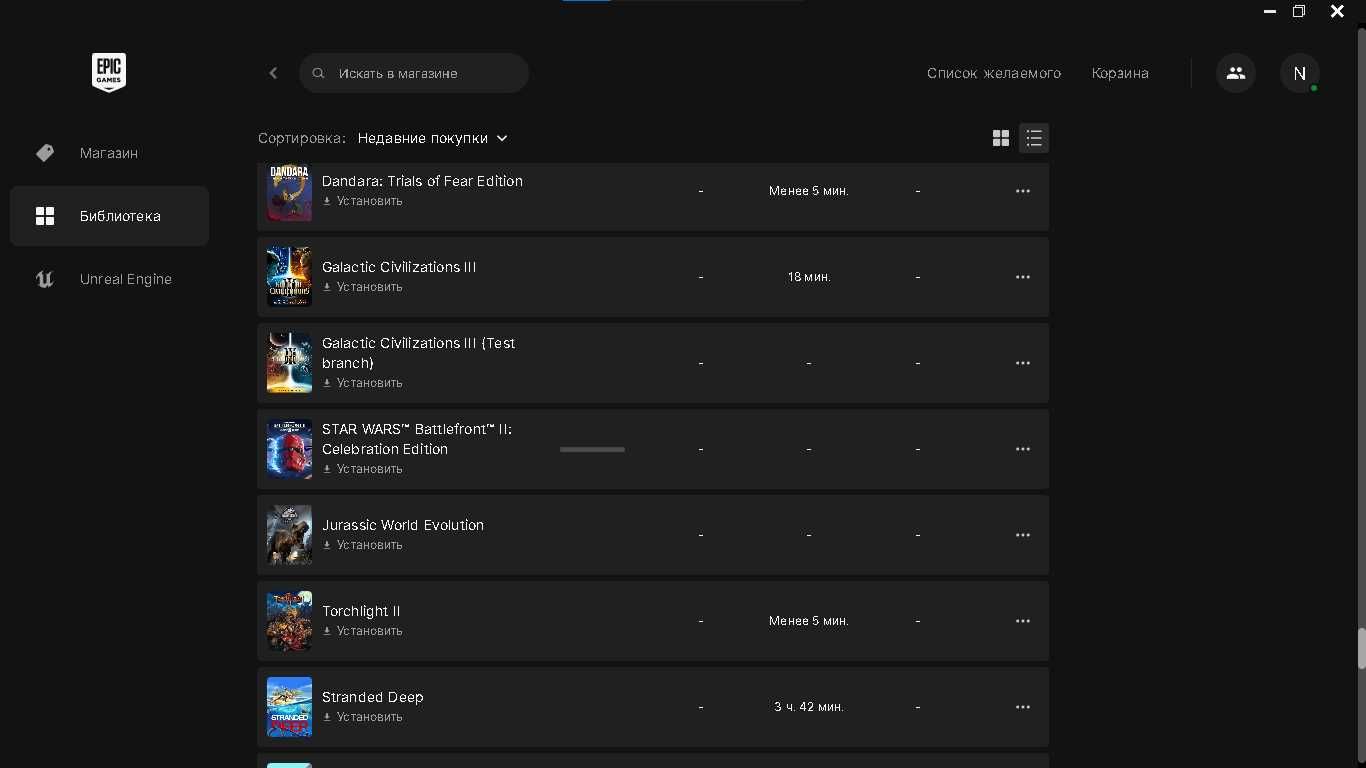Click the Torchlight II title text
This screenshot has width=1366, height=768.
coord(361,611)
